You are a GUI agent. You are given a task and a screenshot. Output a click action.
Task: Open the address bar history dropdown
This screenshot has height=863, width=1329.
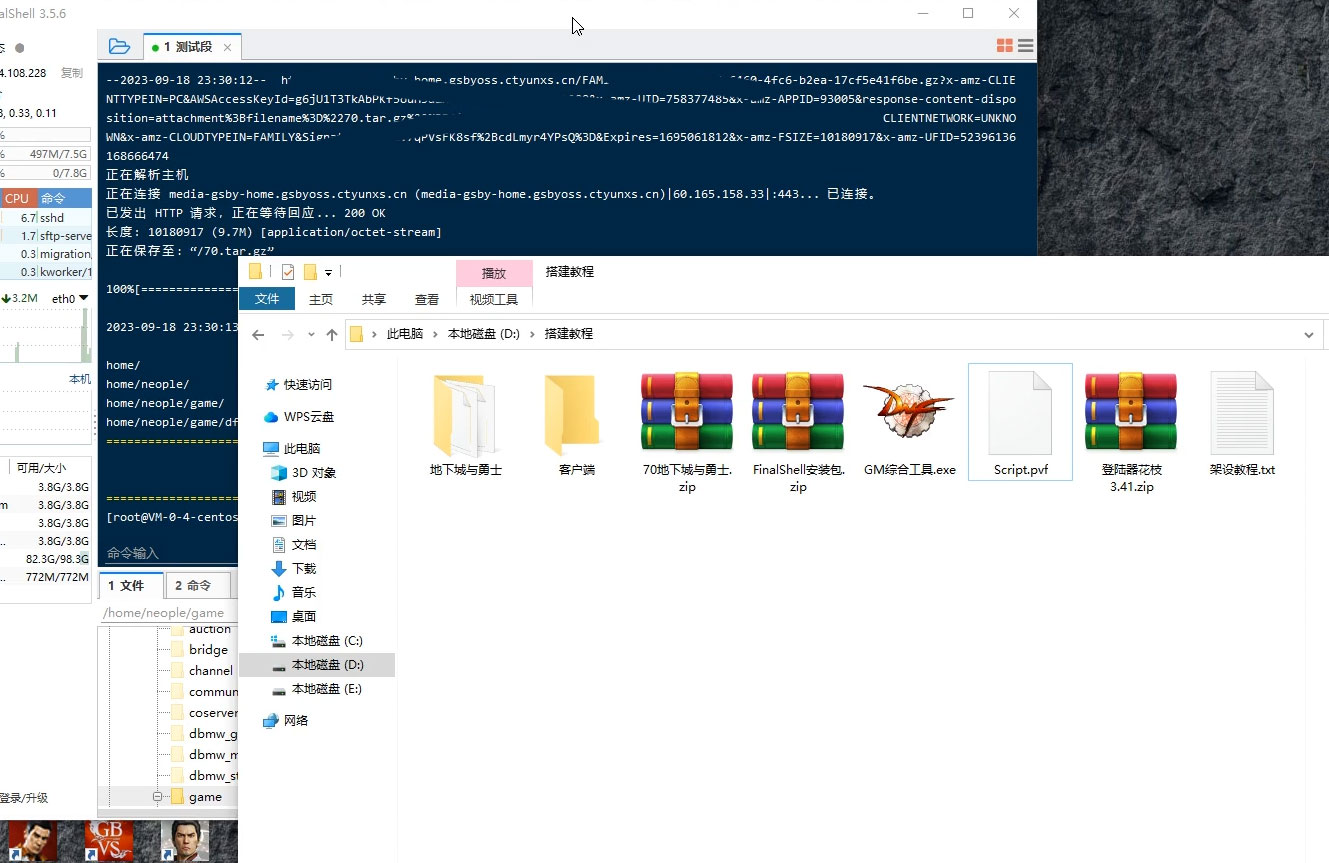point(1310,333)
